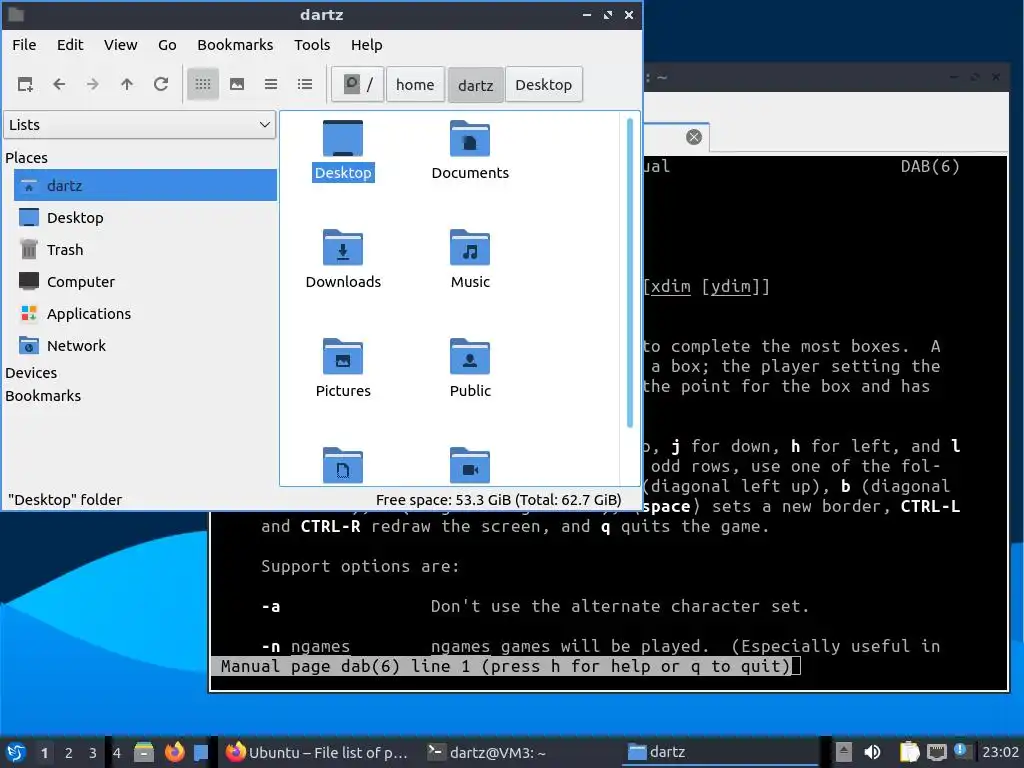Click the 23:02 clock

tap(1000, 752)
